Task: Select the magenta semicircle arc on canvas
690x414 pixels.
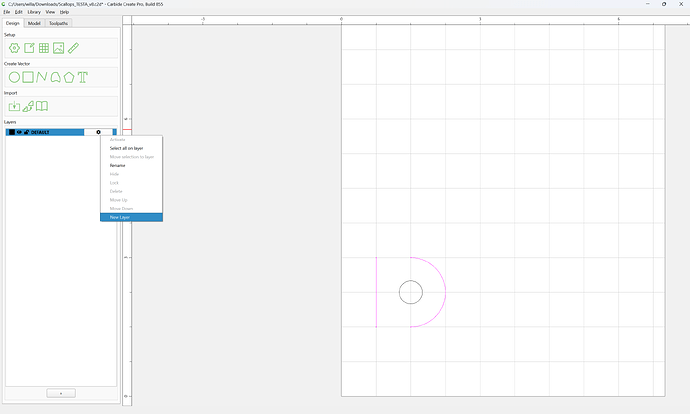Action: tap(445, 292)
